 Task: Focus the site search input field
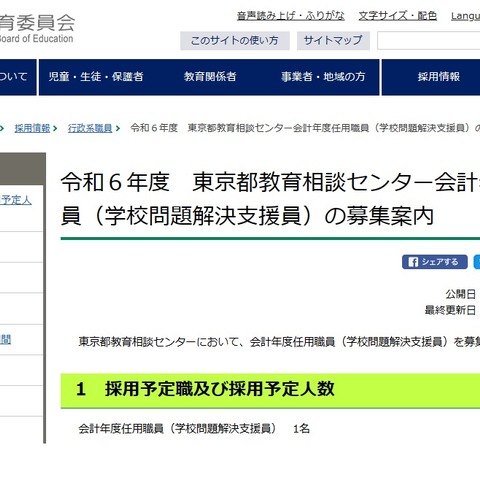click(x=429, y=41)
